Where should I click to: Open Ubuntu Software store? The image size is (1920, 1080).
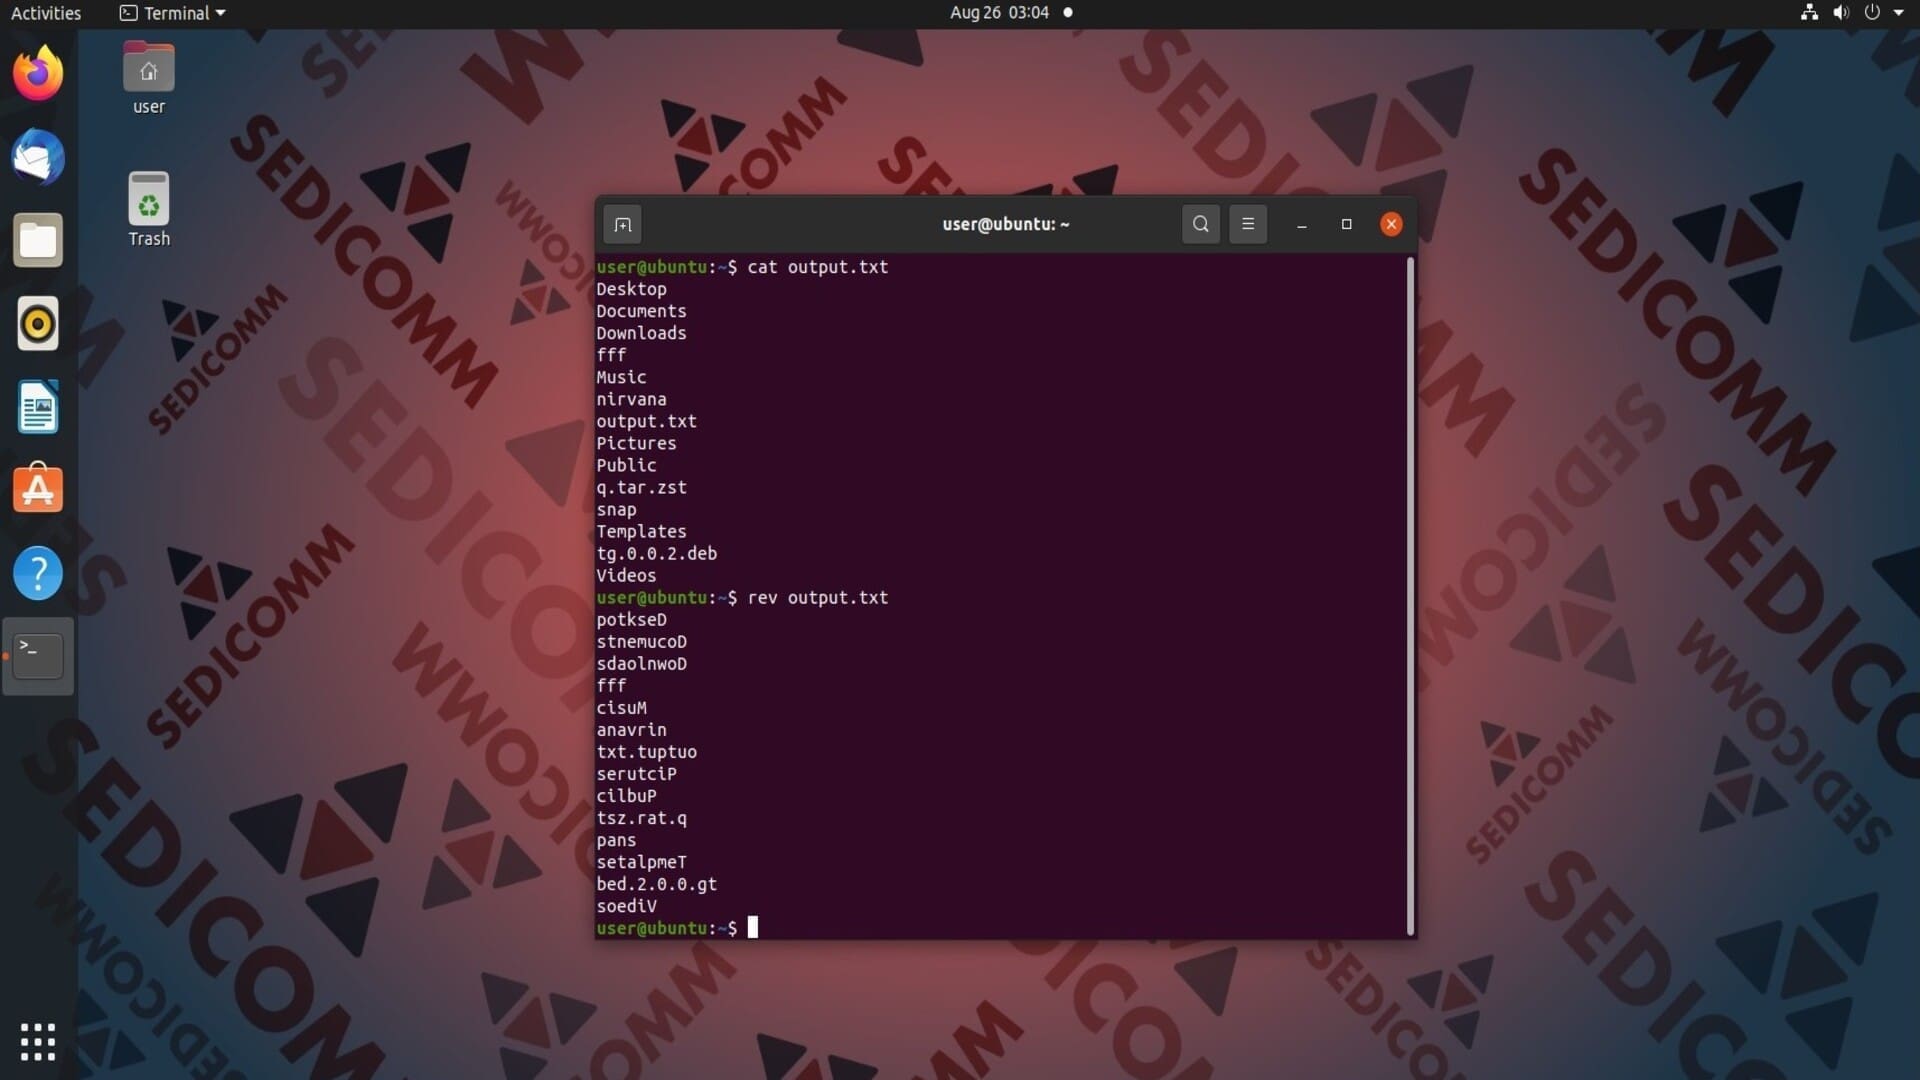[38, 490]
